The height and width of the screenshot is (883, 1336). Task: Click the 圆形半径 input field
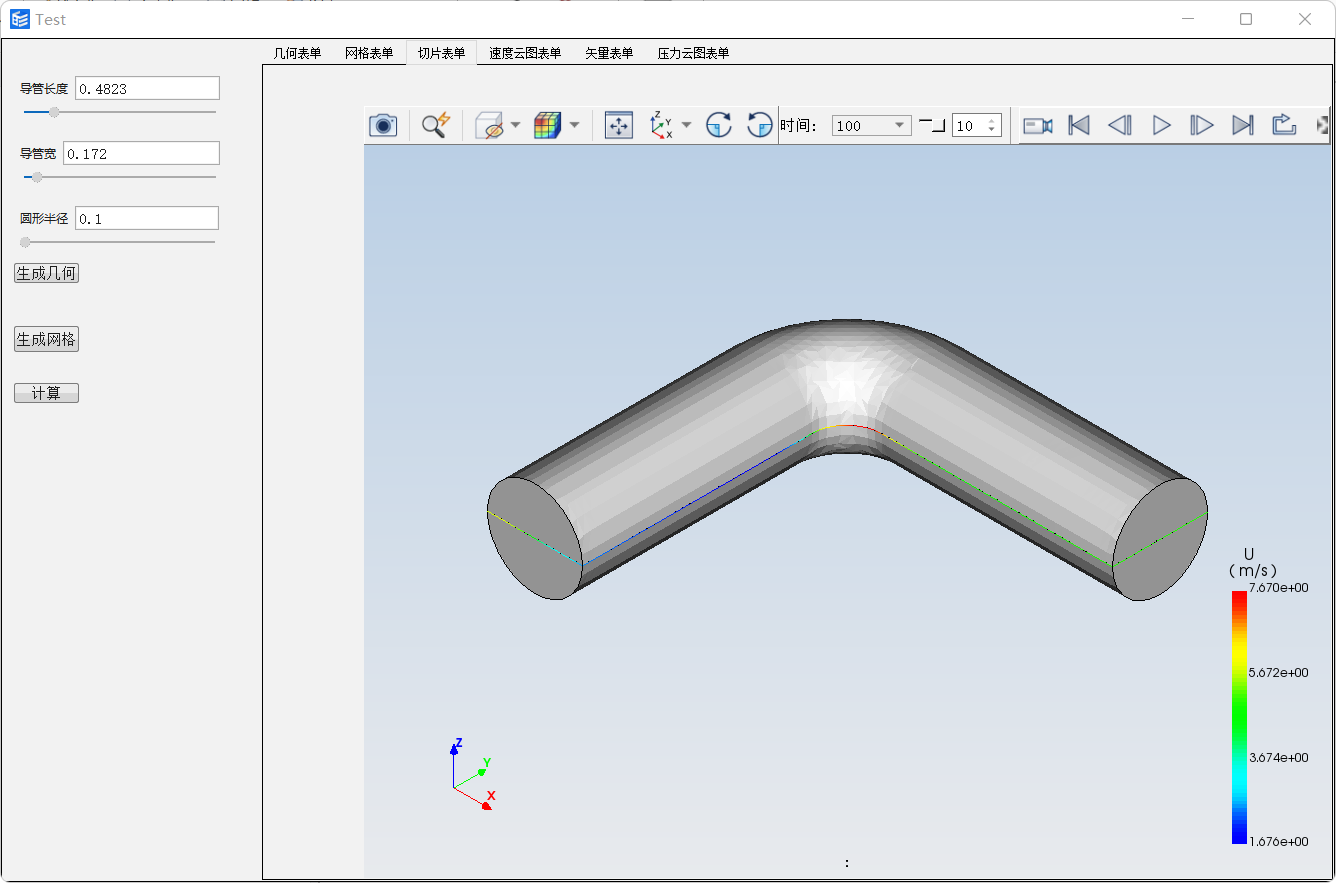[147, 218]
